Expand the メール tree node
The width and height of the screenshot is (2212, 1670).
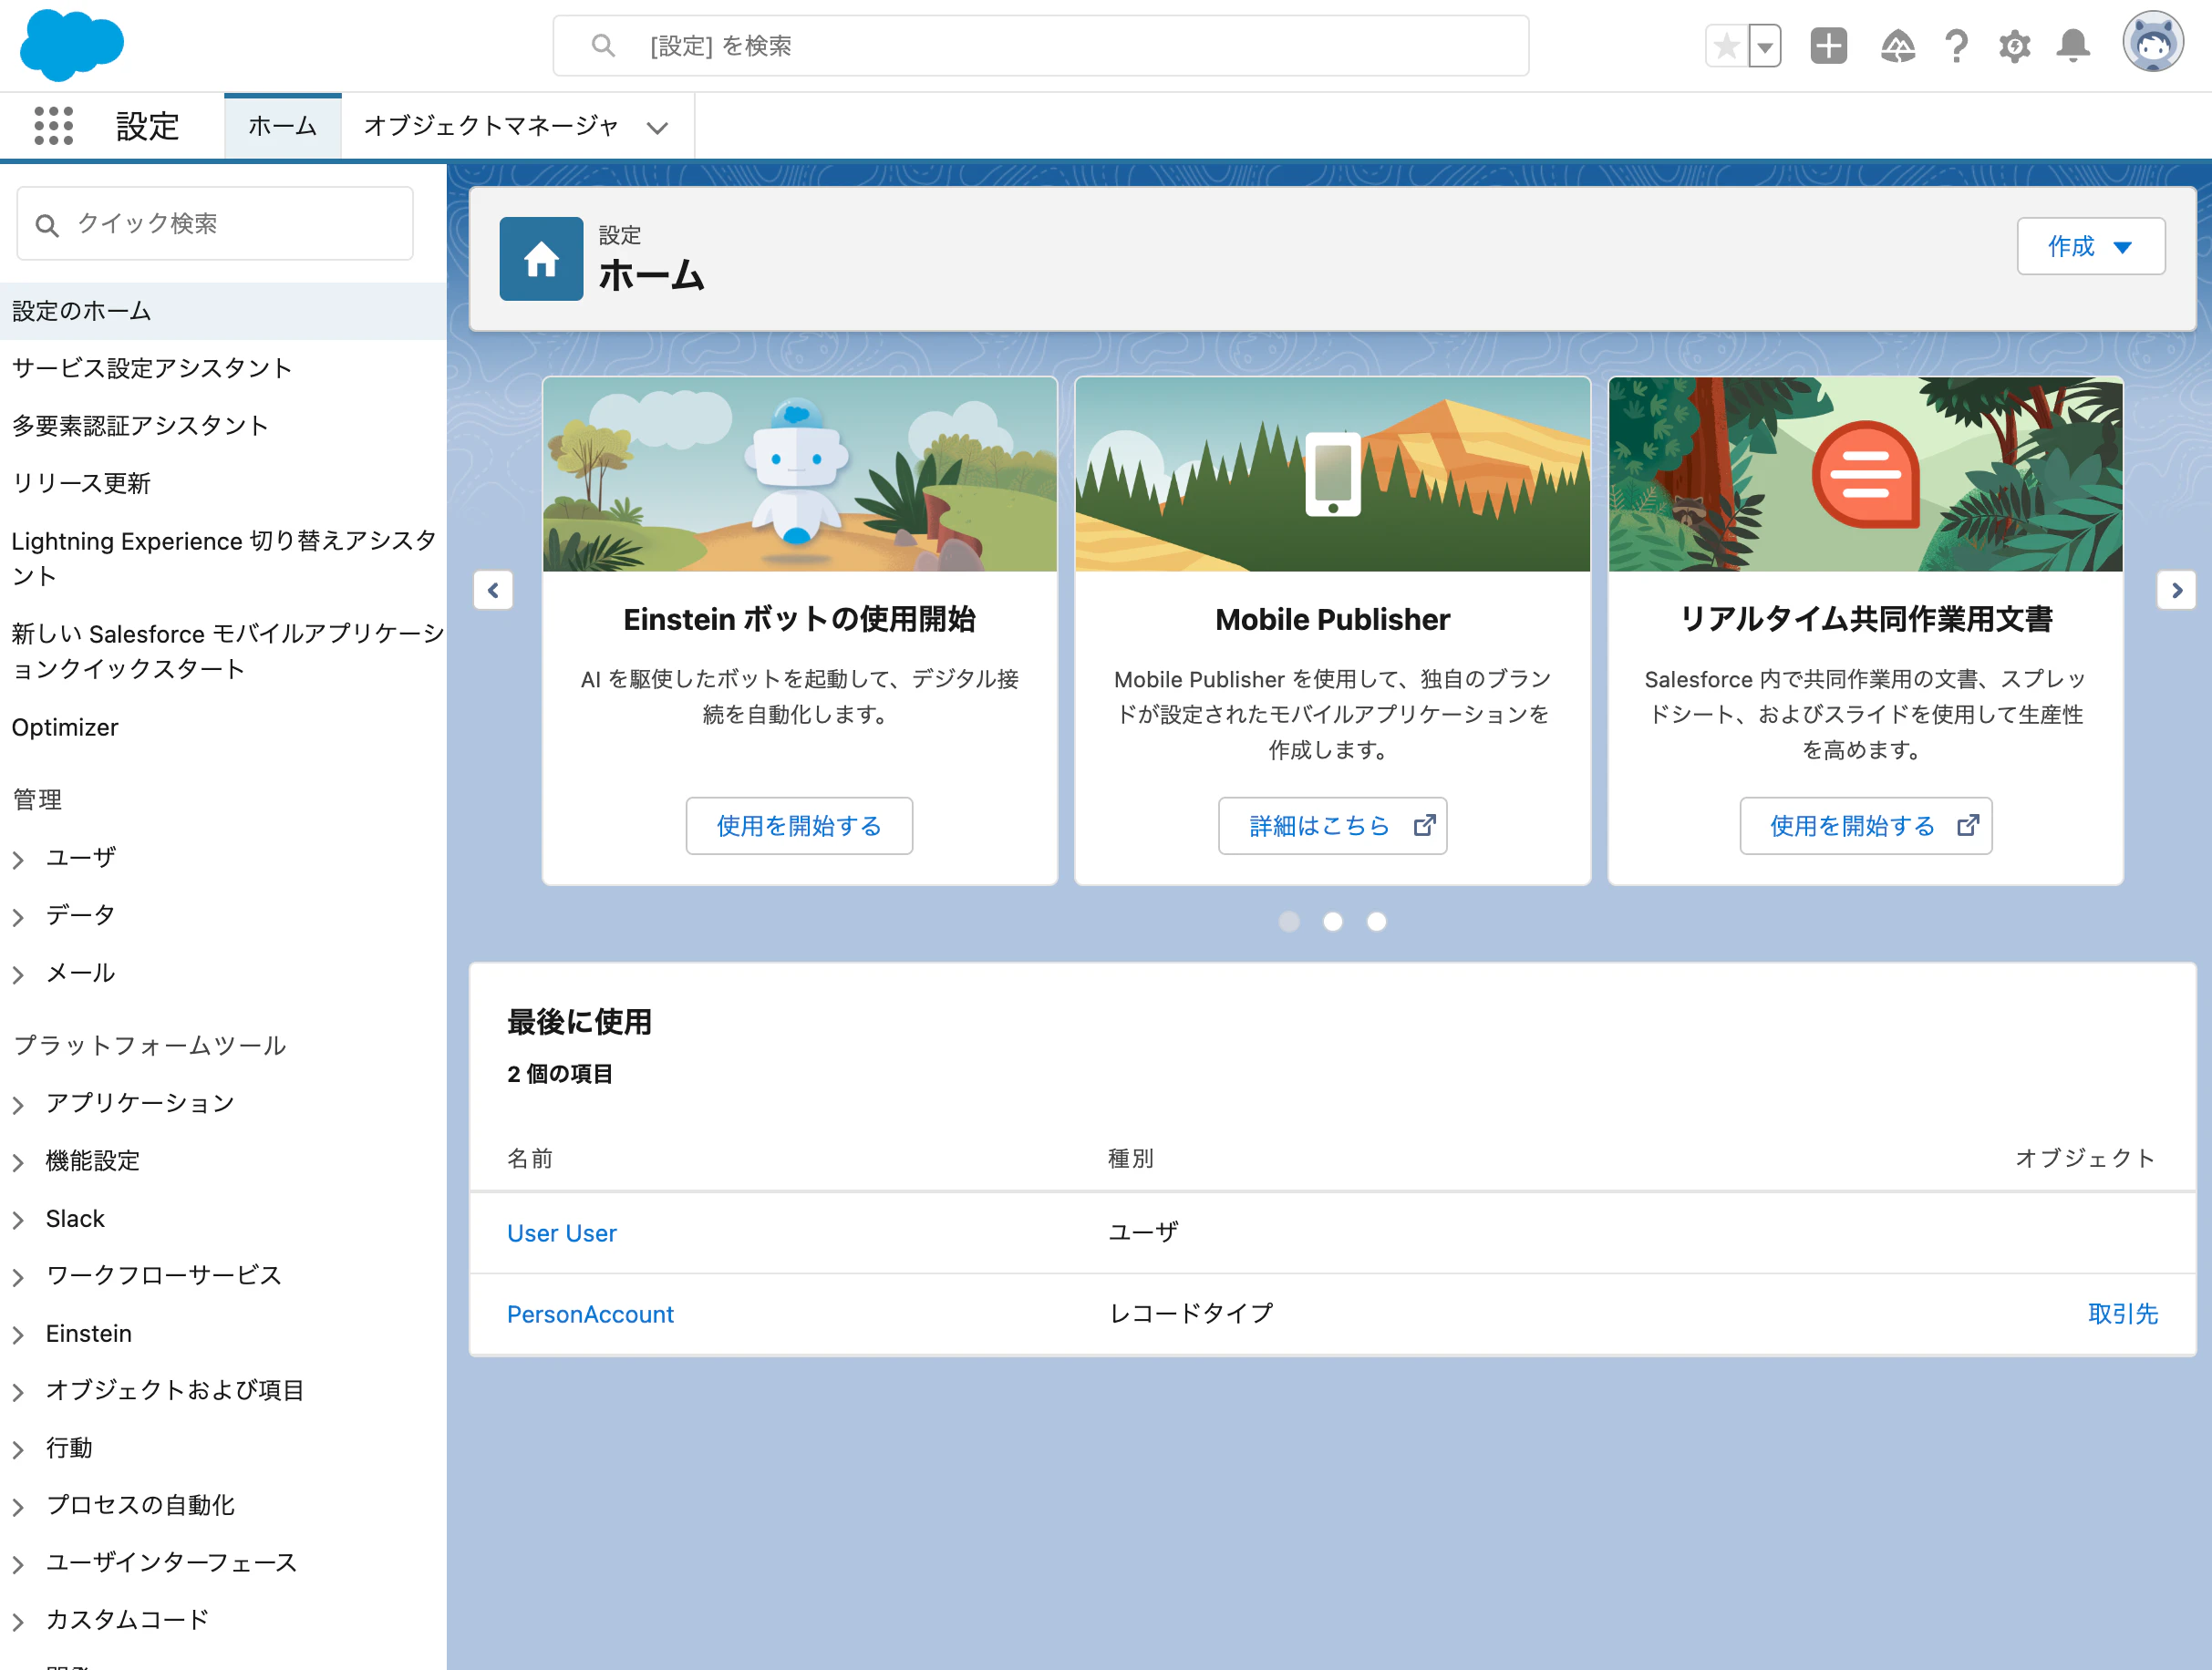(x=18, y=974)
